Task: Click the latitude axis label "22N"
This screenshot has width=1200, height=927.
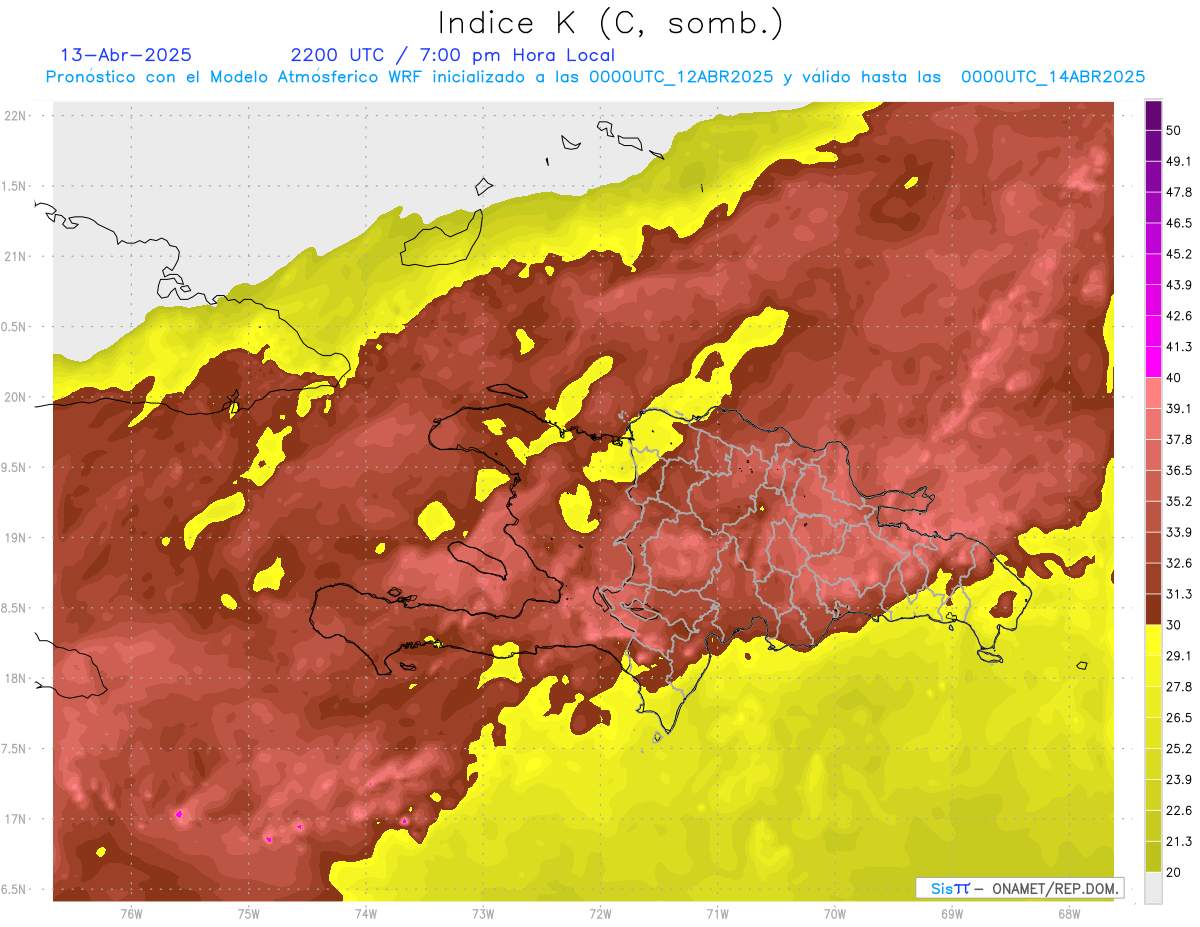Action: tap(17, 115)
